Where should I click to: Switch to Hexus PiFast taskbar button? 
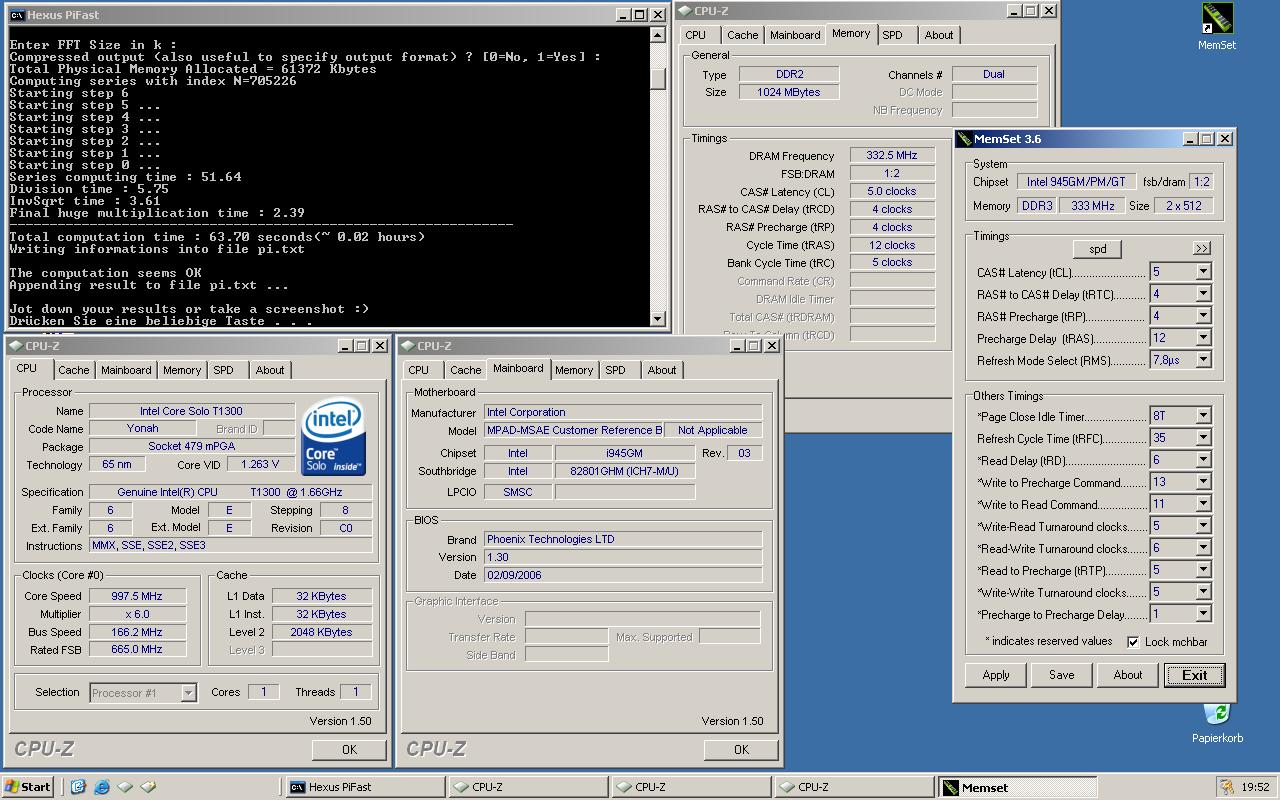point(364,787)
